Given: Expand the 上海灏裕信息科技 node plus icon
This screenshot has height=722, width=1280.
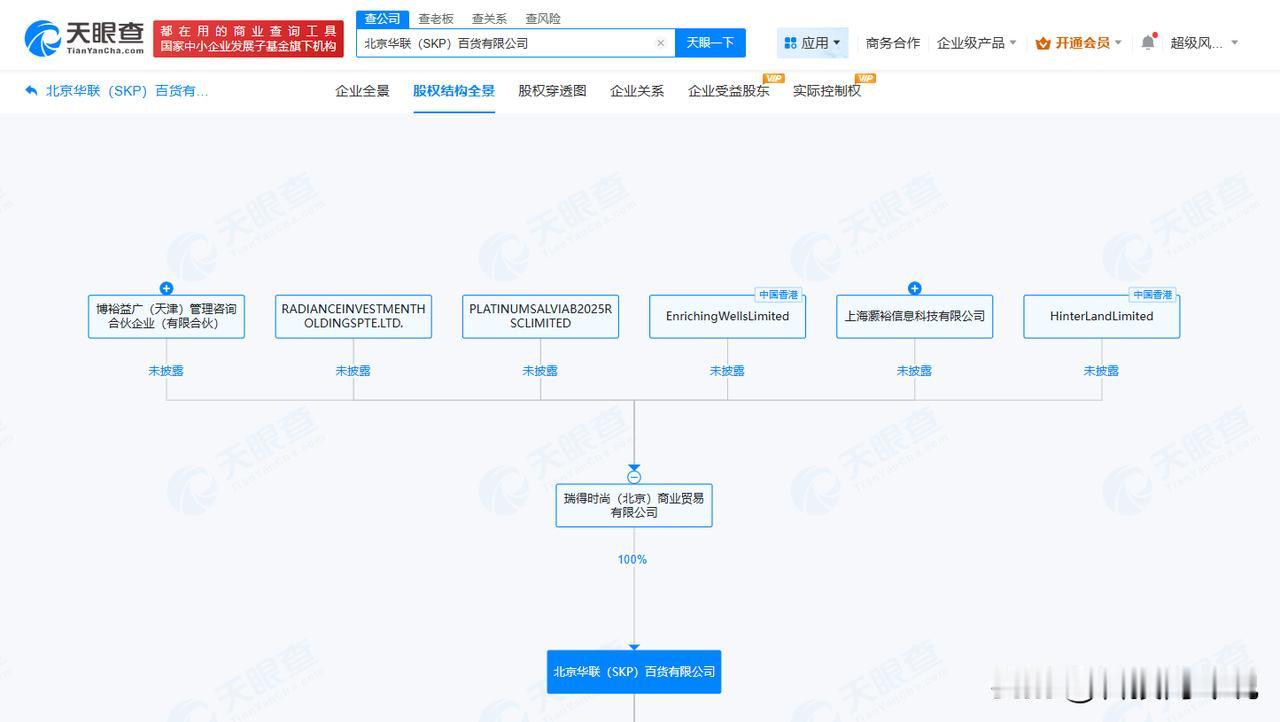Looking at the screenshot, I should point(914,289).
